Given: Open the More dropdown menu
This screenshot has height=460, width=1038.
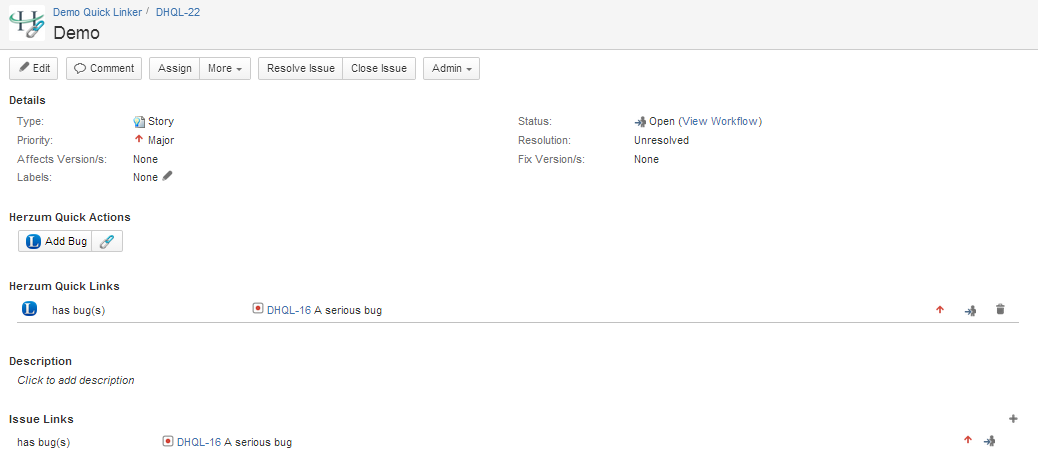Looking at the screenshot, I should (x=225, y=68).
